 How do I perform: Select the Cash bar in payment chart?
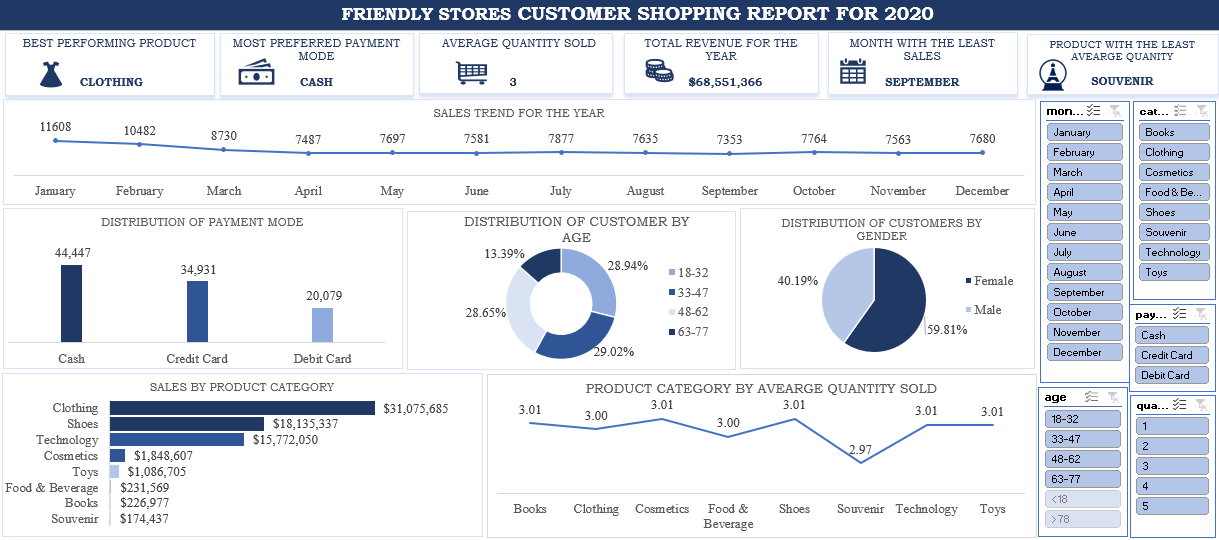point(71,303)
